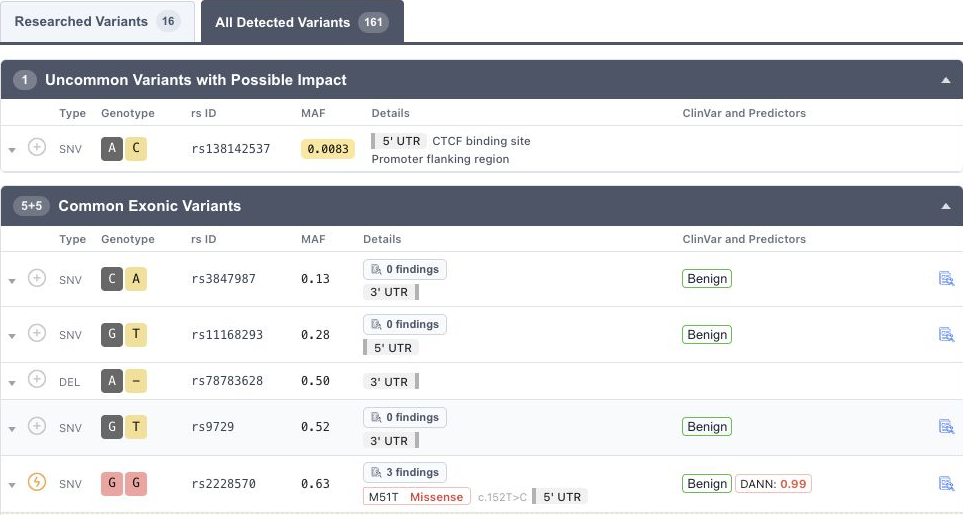The height and width of the screenshot is (515, 963).
Task: Click 0 findings button for rs9729
Action: point(405,417)
